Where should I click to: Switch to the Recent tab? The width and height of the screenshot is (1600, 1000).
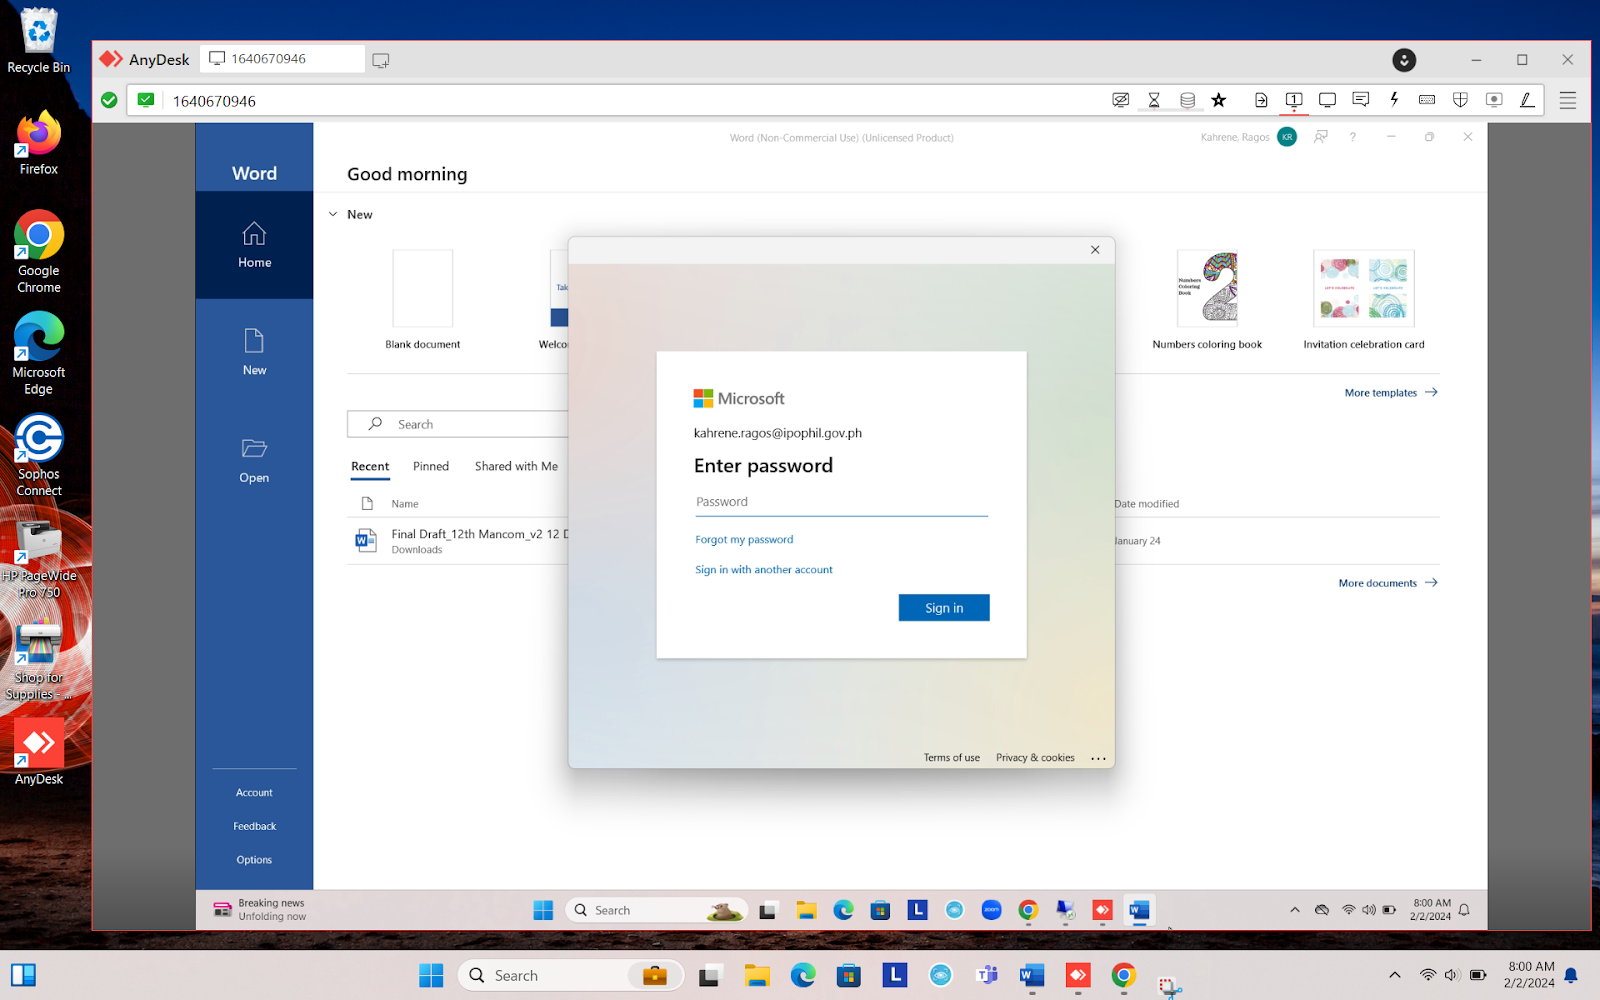370,467
